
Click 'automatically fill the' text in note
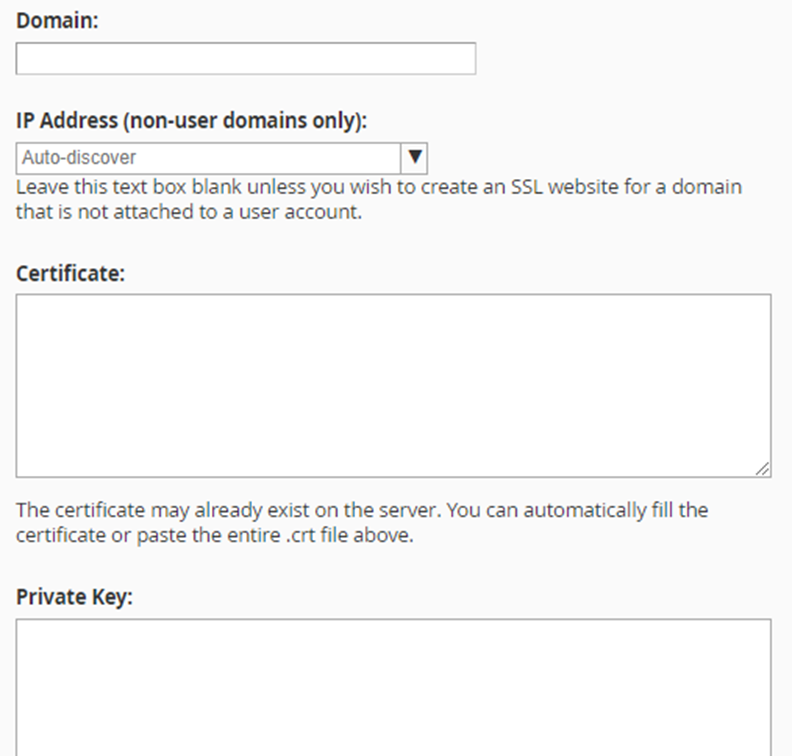tap(616, 510)
